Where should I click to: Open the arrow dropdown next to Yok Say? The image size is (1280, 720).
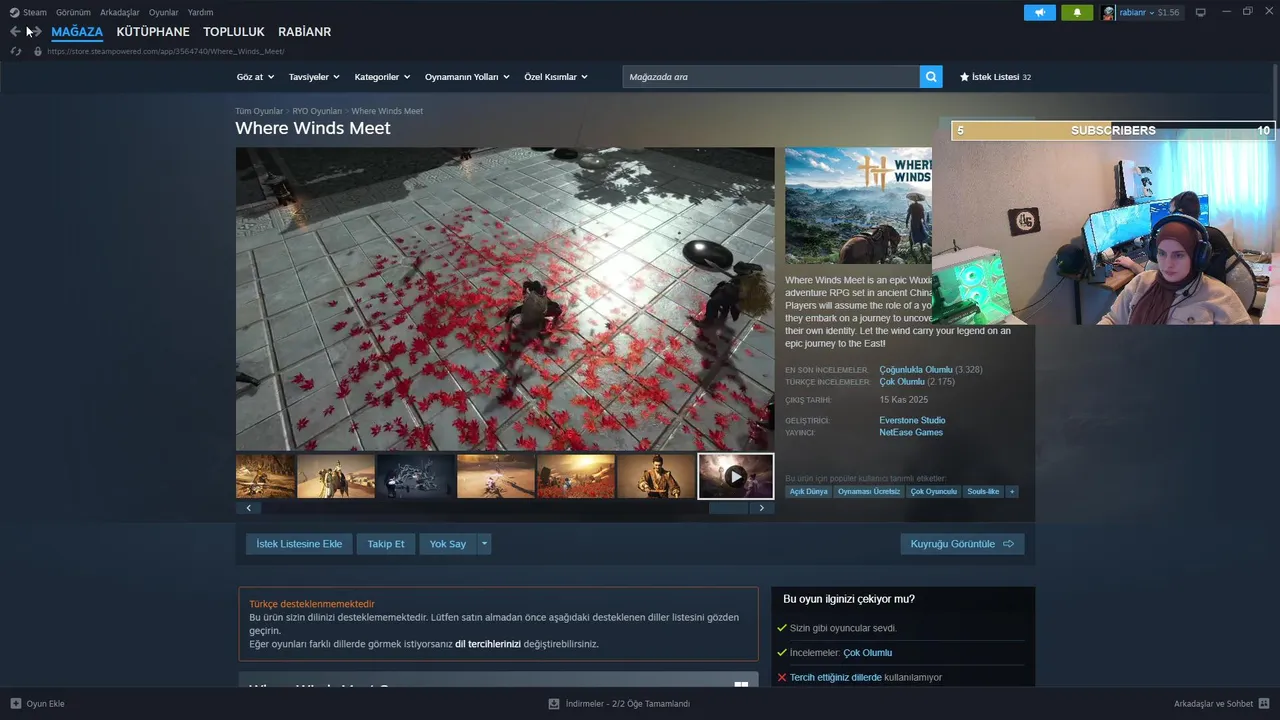484,544
